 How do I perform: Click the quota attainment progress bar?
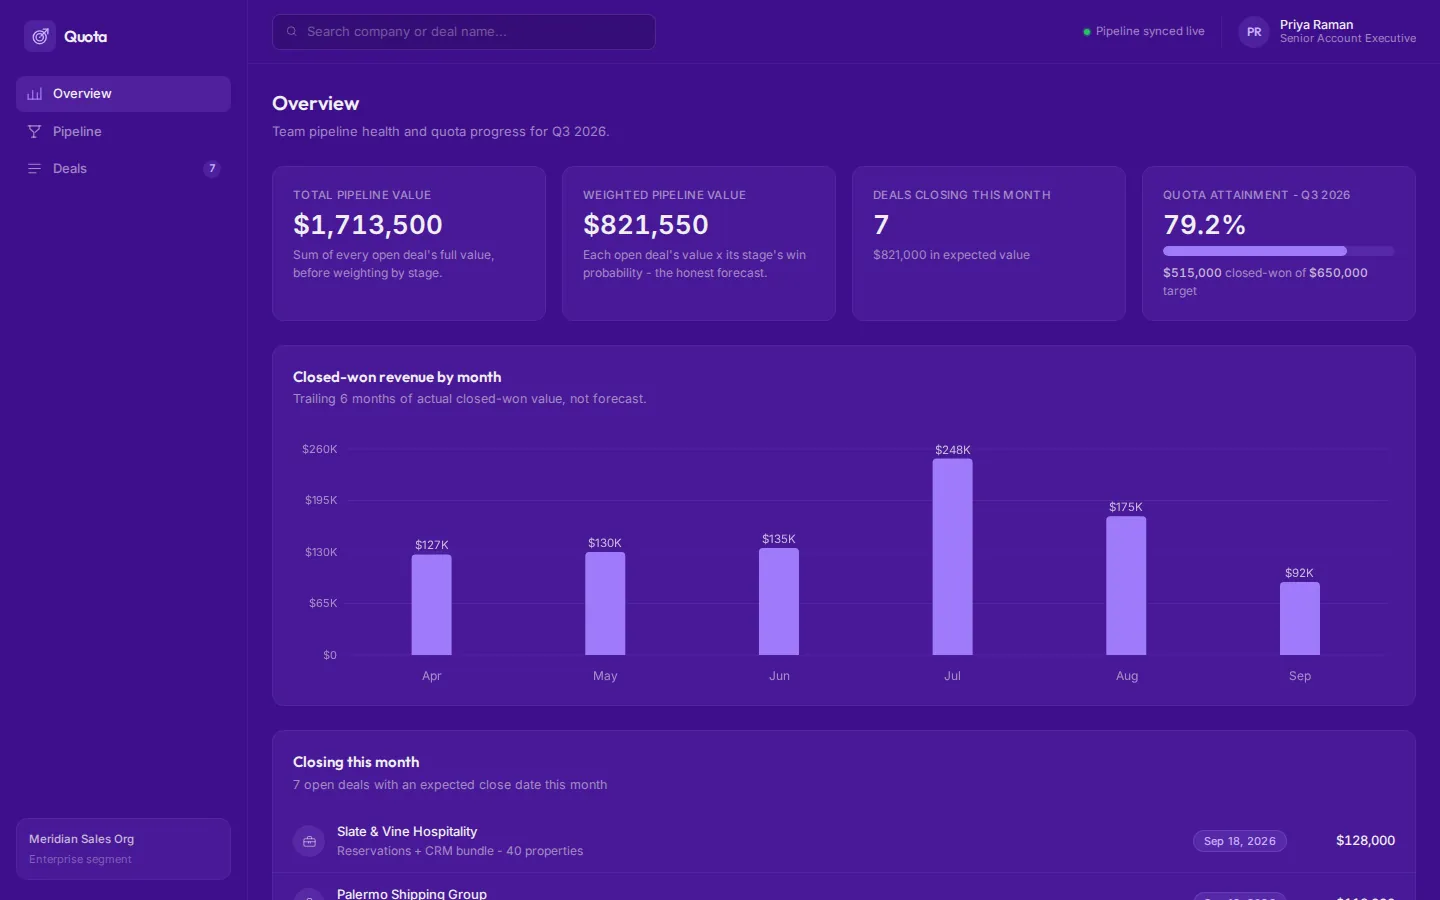tap(1278, 251)
